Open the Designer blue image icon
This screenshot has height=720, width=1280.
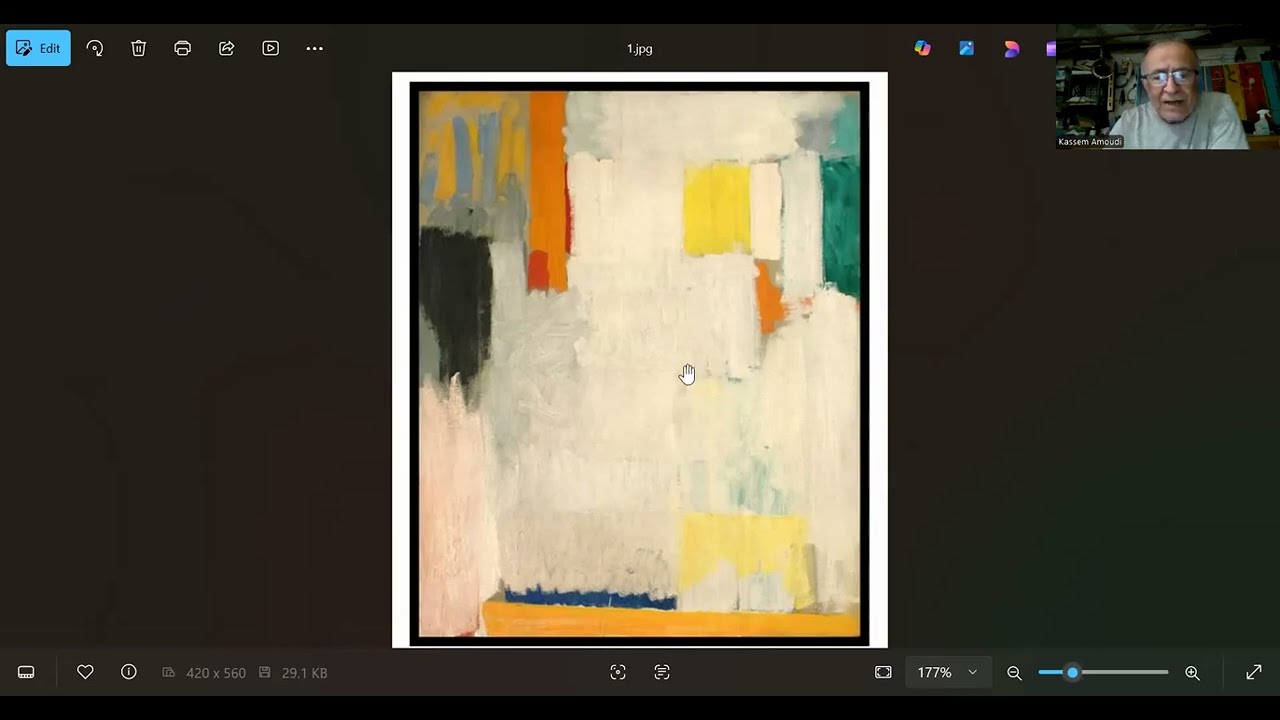pos(966,48)
